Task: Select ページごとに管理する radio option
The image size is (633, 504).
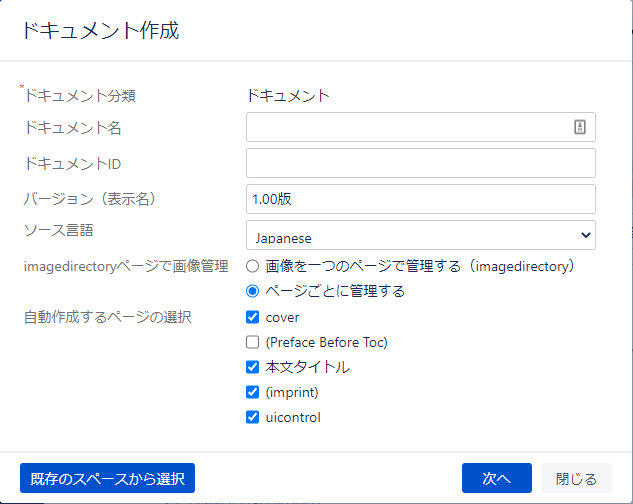Action: click(252, 291)
